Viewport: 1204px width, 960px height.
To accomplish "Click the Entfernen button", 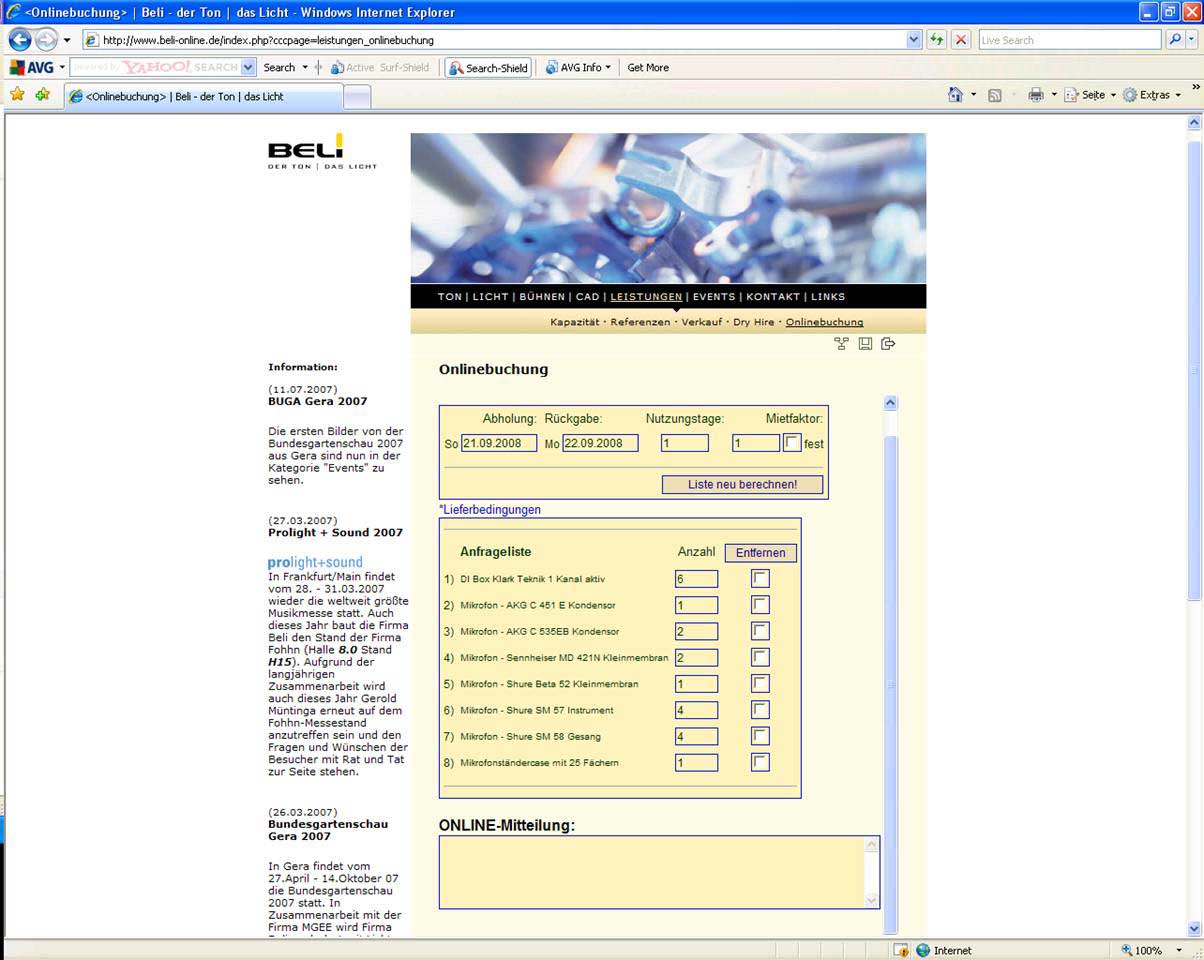I will (x=761, y=553).
